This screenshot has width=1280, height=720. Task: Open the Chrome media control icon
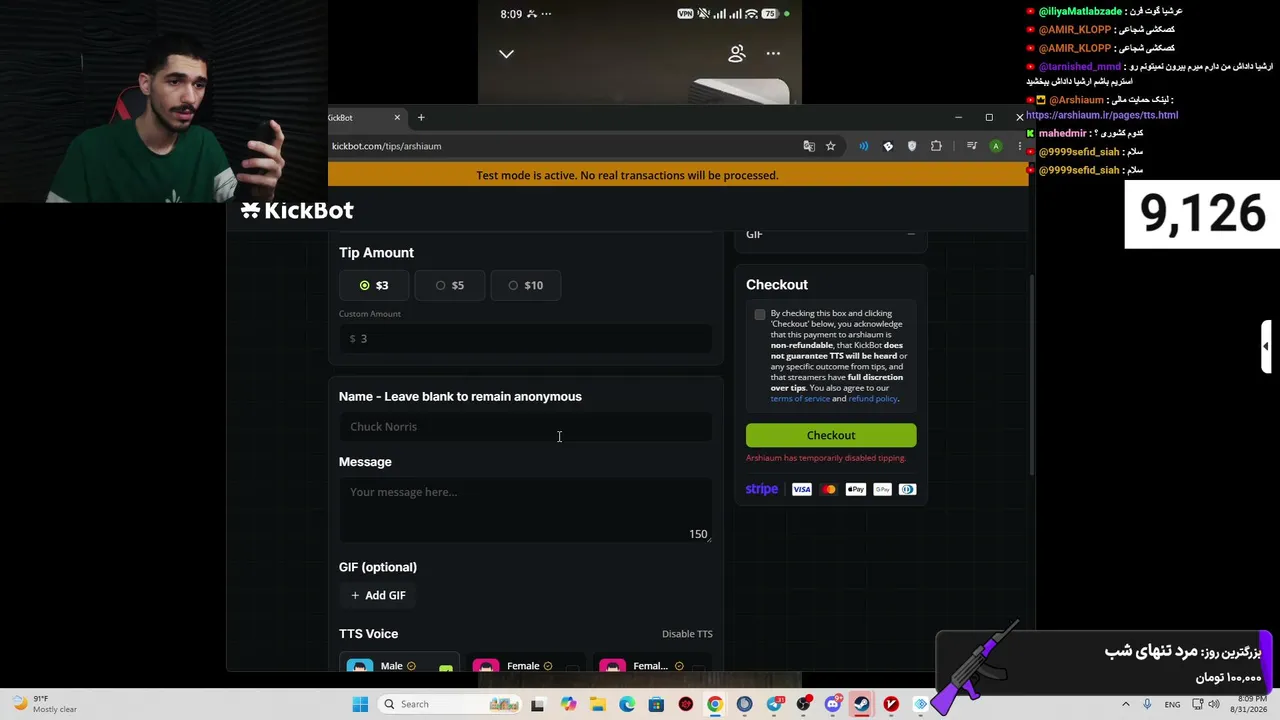click(972, 146)
